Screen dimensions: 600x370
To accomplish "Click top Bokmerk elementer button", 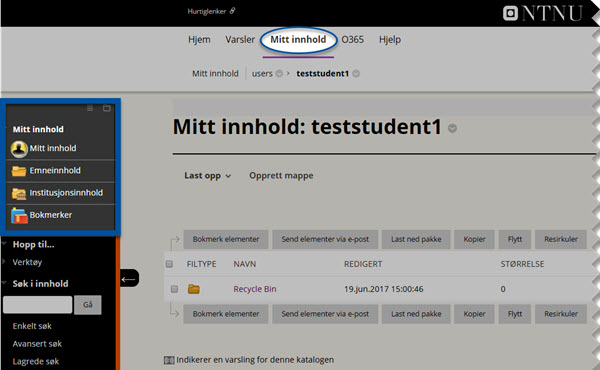I will pyautogui.click(x=226, y=239).
